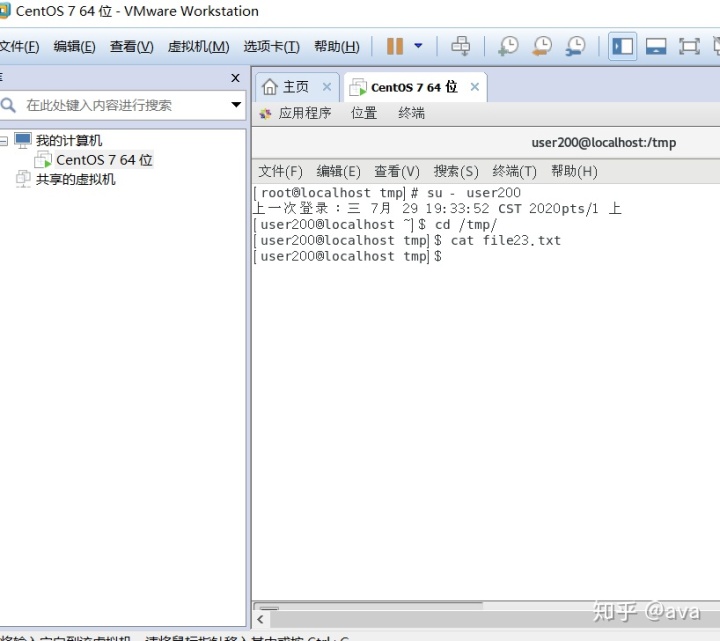Screen dimensions: 720x641
Task: Open the terminal 帮助(H) menu
Action: tap(574, 172)
